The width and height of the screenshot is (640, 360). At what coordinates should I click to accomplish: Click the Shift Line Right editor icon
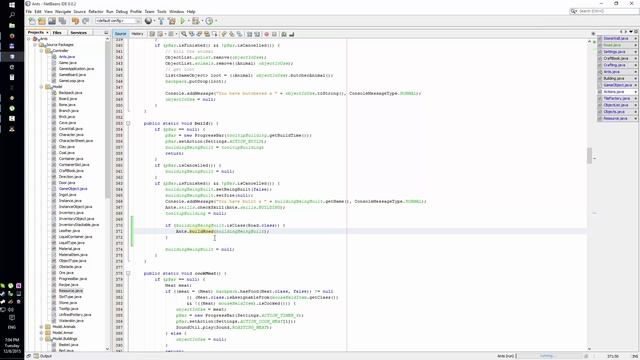(257, 34)
